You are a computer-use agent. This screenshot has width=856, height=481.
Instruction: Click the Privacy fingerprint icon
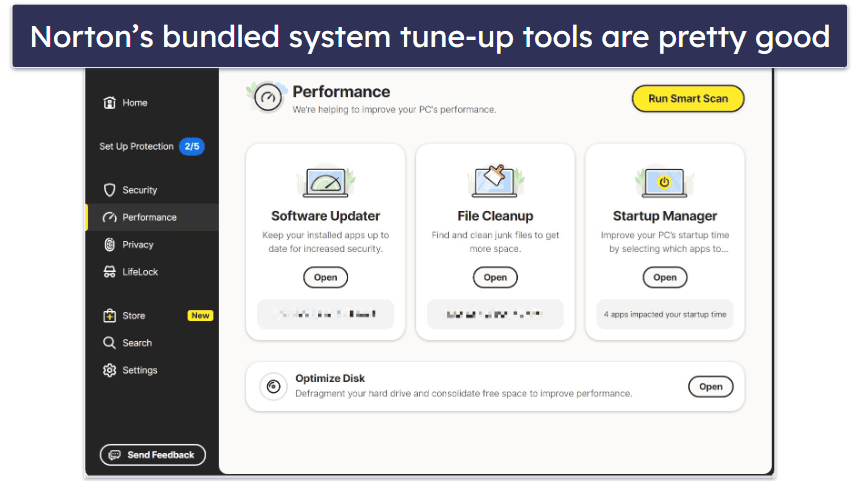coord(110,245)
